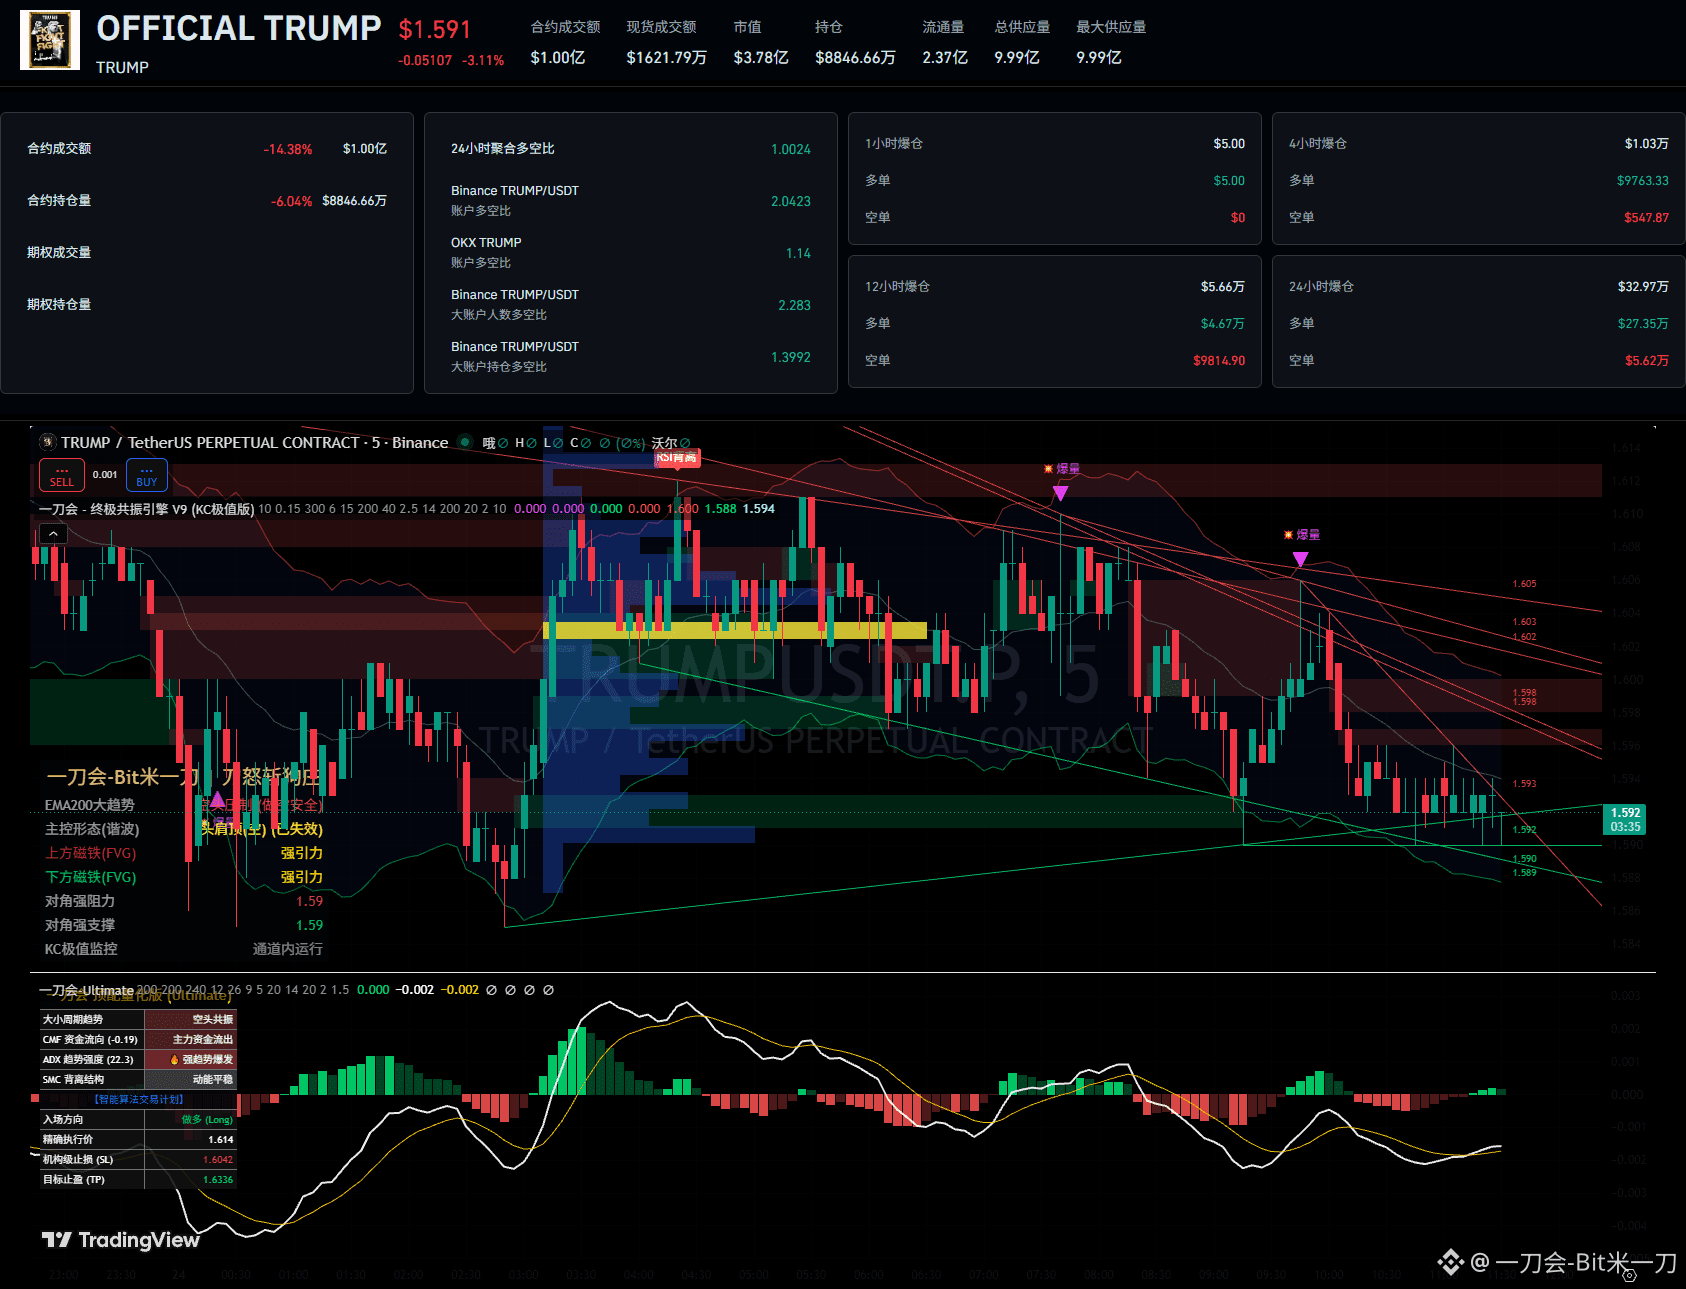Click the 24小时爆仓 card title

tap(1321, 286)
